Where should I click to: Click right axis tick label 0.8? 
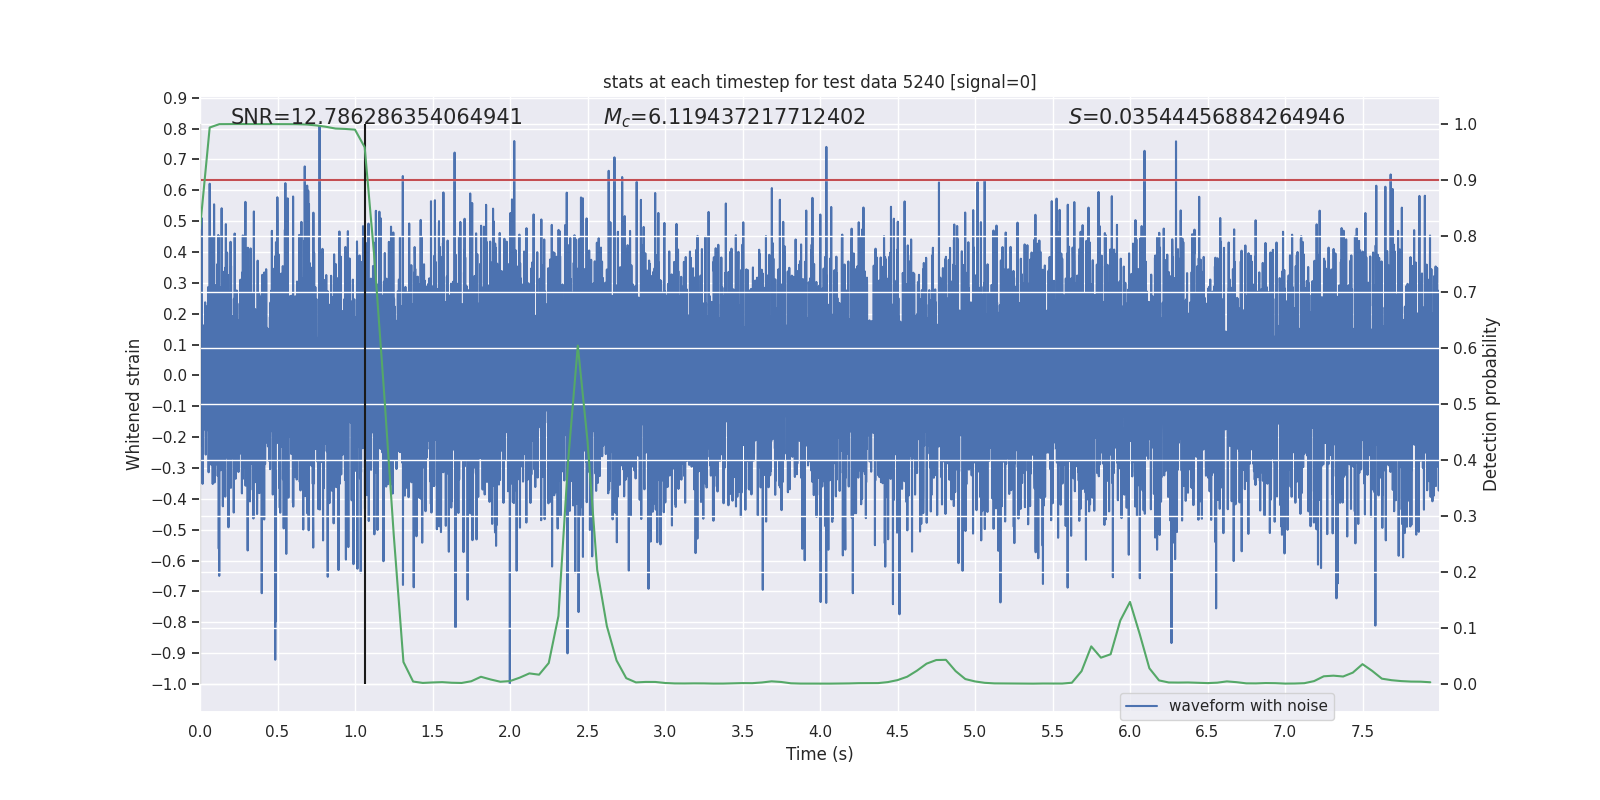1465,237
